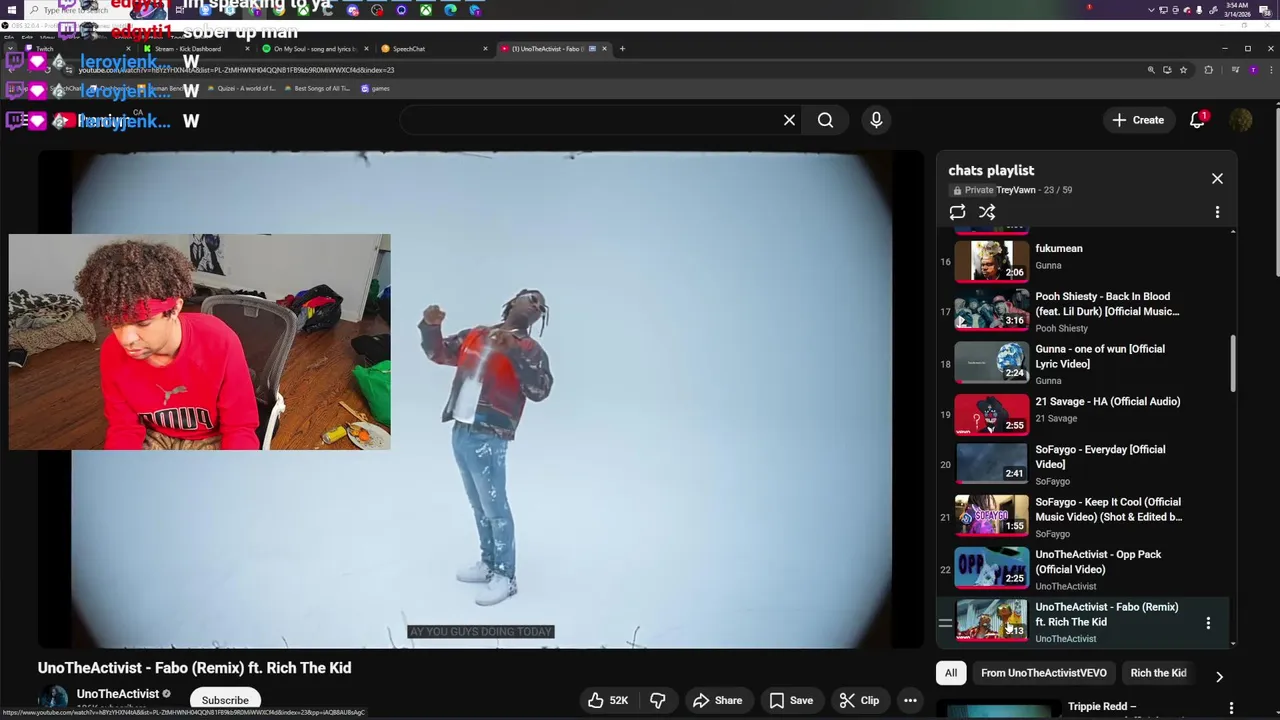Show next filter chips arrow
The image size is (1280, 720).
[1219, 677]
